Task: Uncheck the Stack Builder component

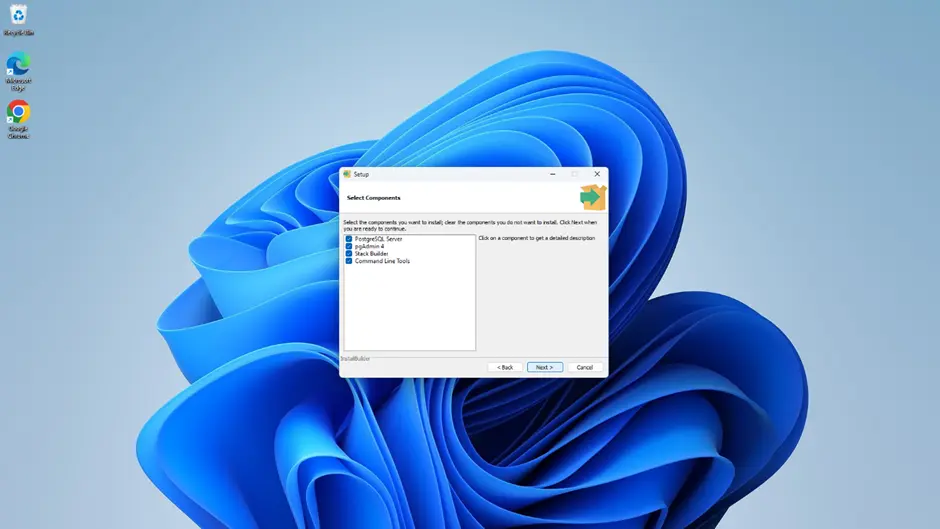Action: tap(349, 254)
